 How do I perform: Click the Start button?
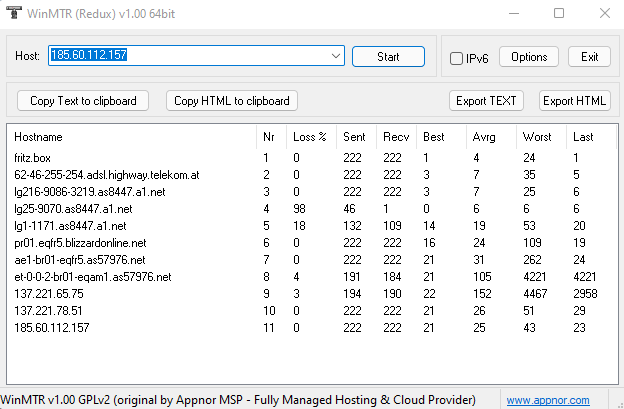[x=388, y=56]
